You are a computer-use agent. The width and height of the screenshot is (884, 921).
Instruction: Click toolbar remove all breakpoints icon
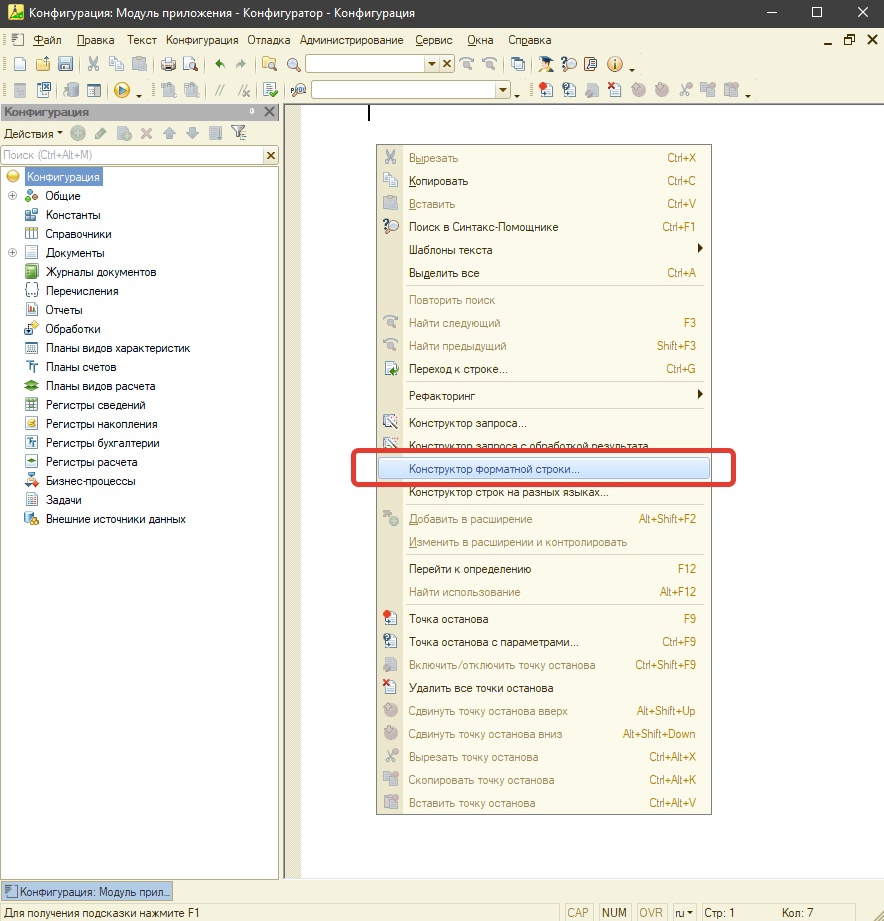point(614,90)
